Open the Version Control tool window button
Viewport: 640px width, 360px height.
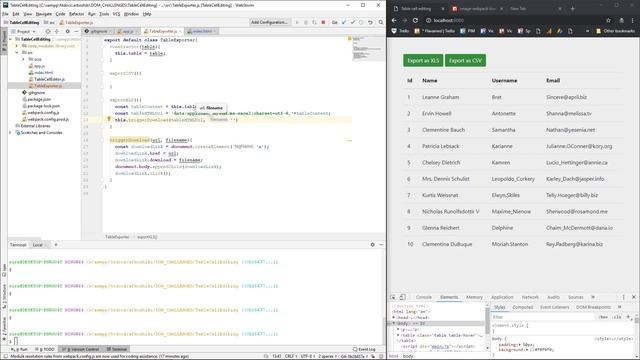pos(80,349)
